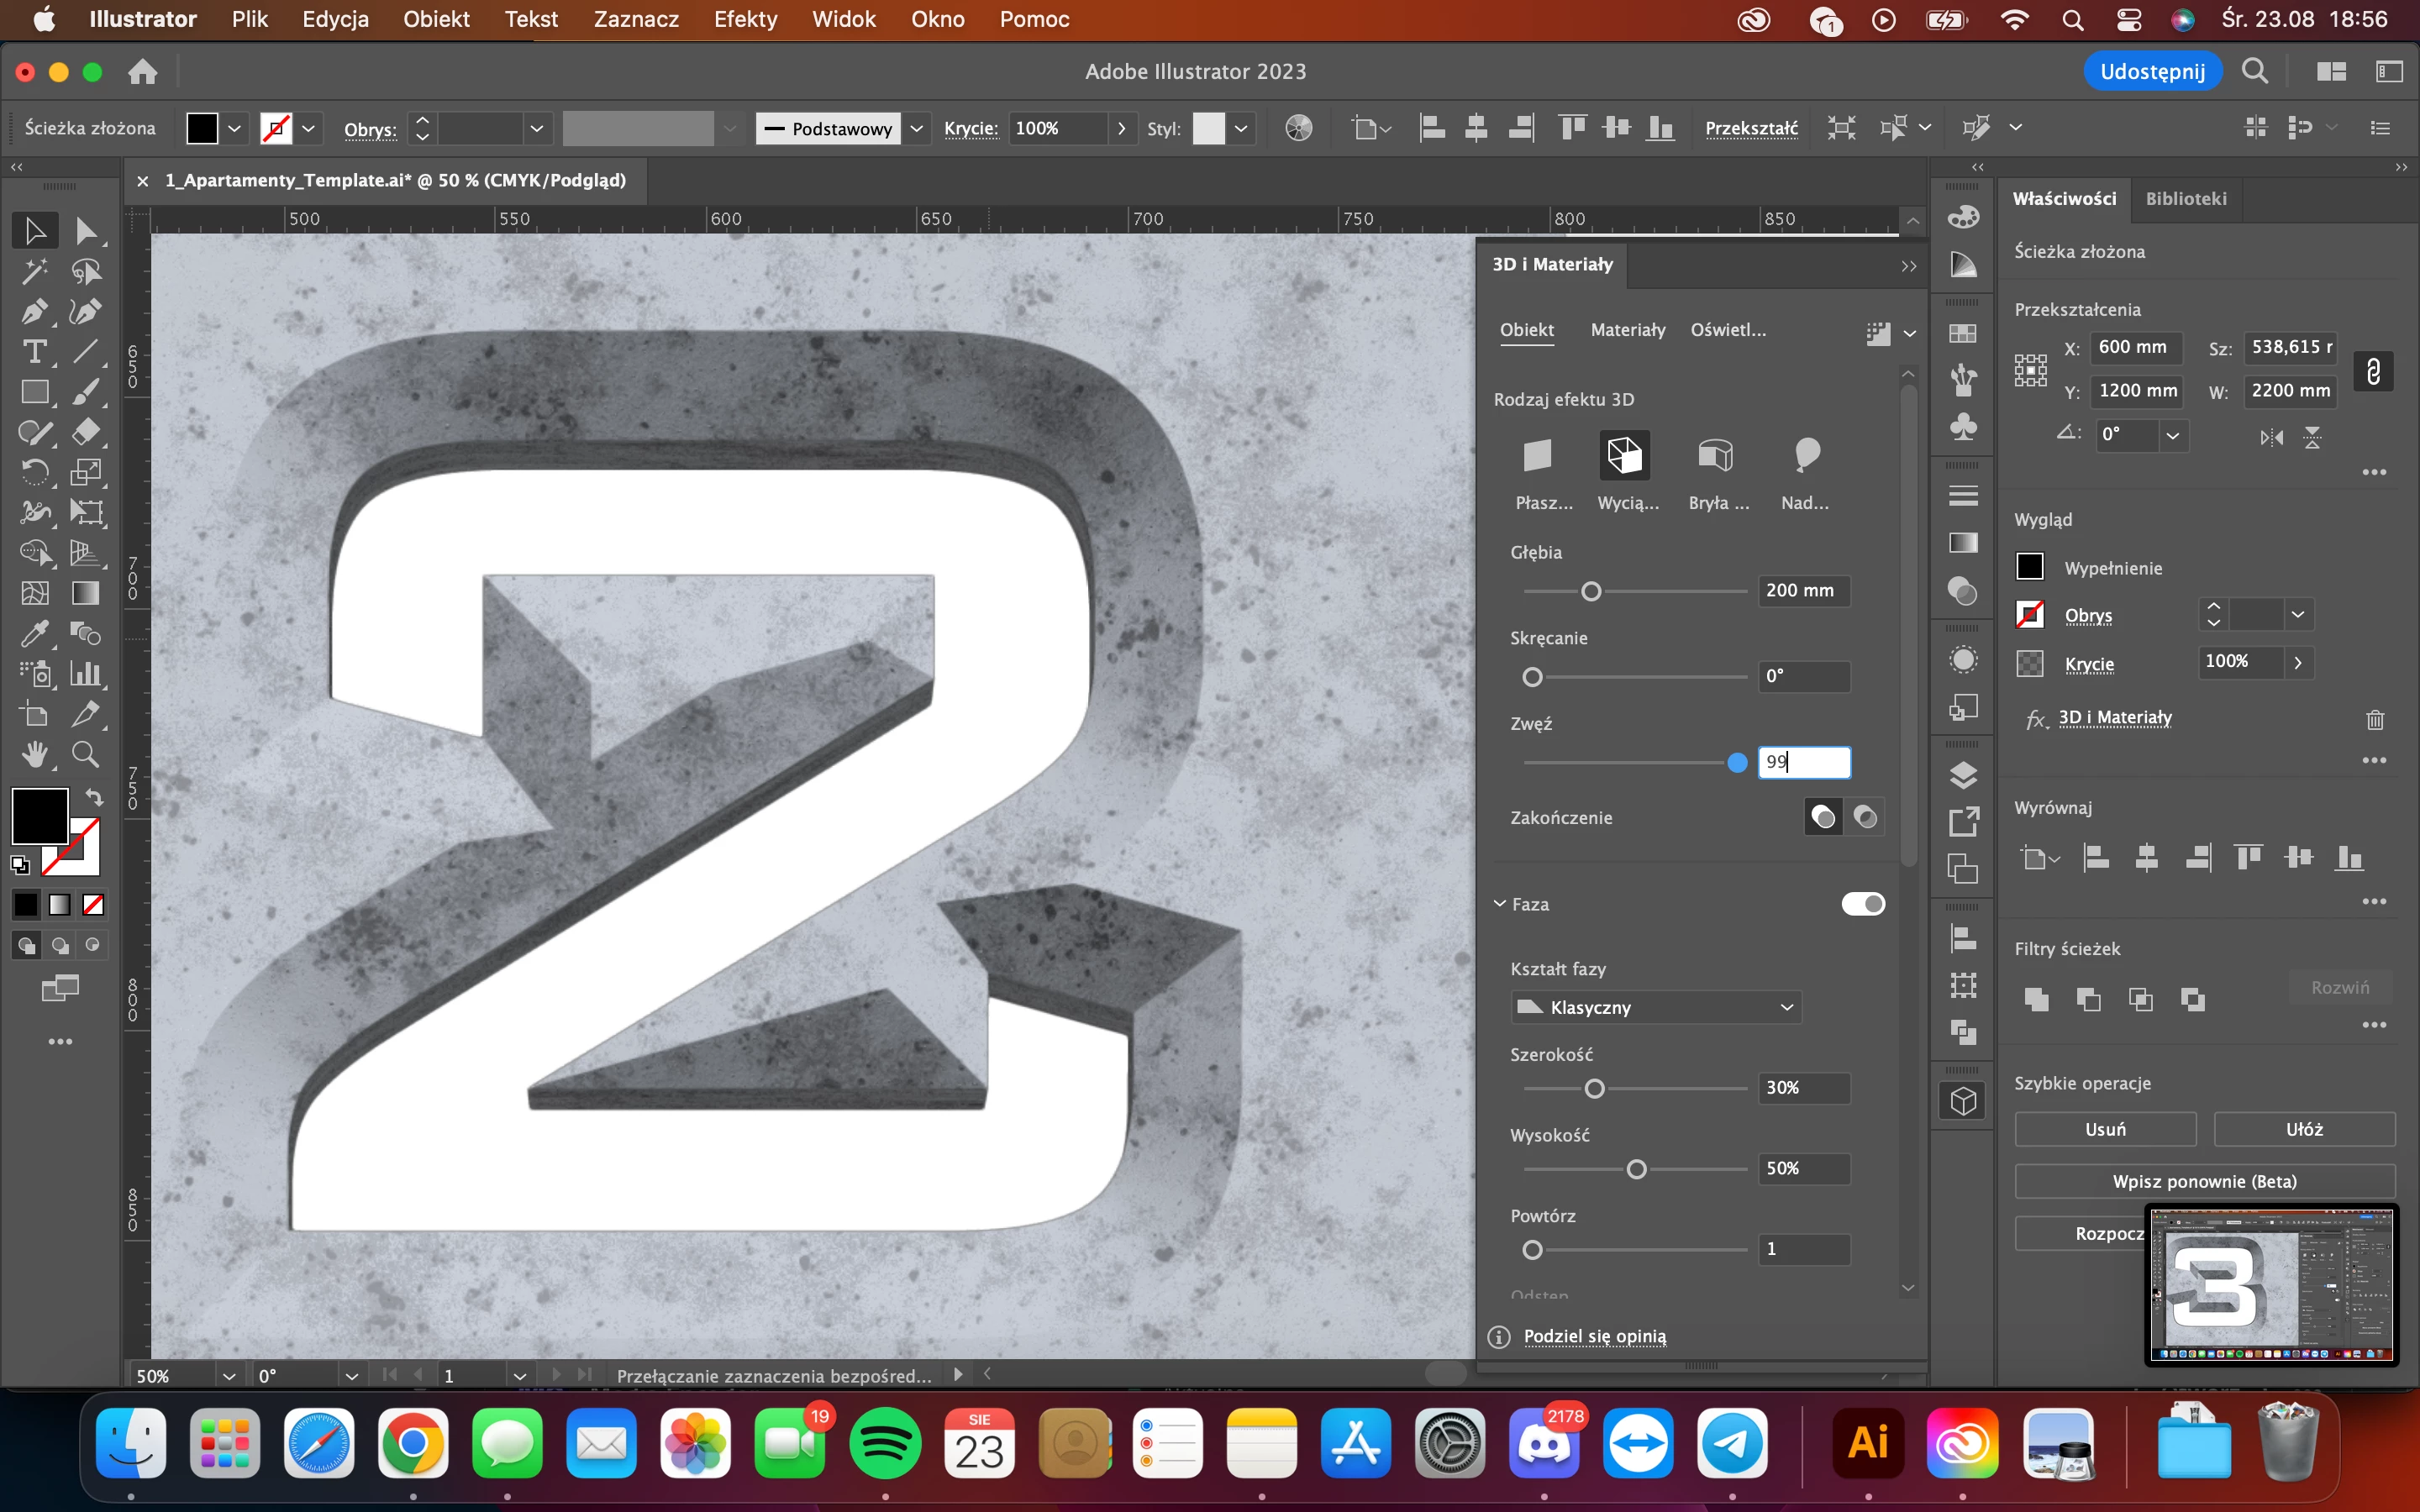
Task: Toggle the Faza switch off
Action: (x=1862, y=904)
